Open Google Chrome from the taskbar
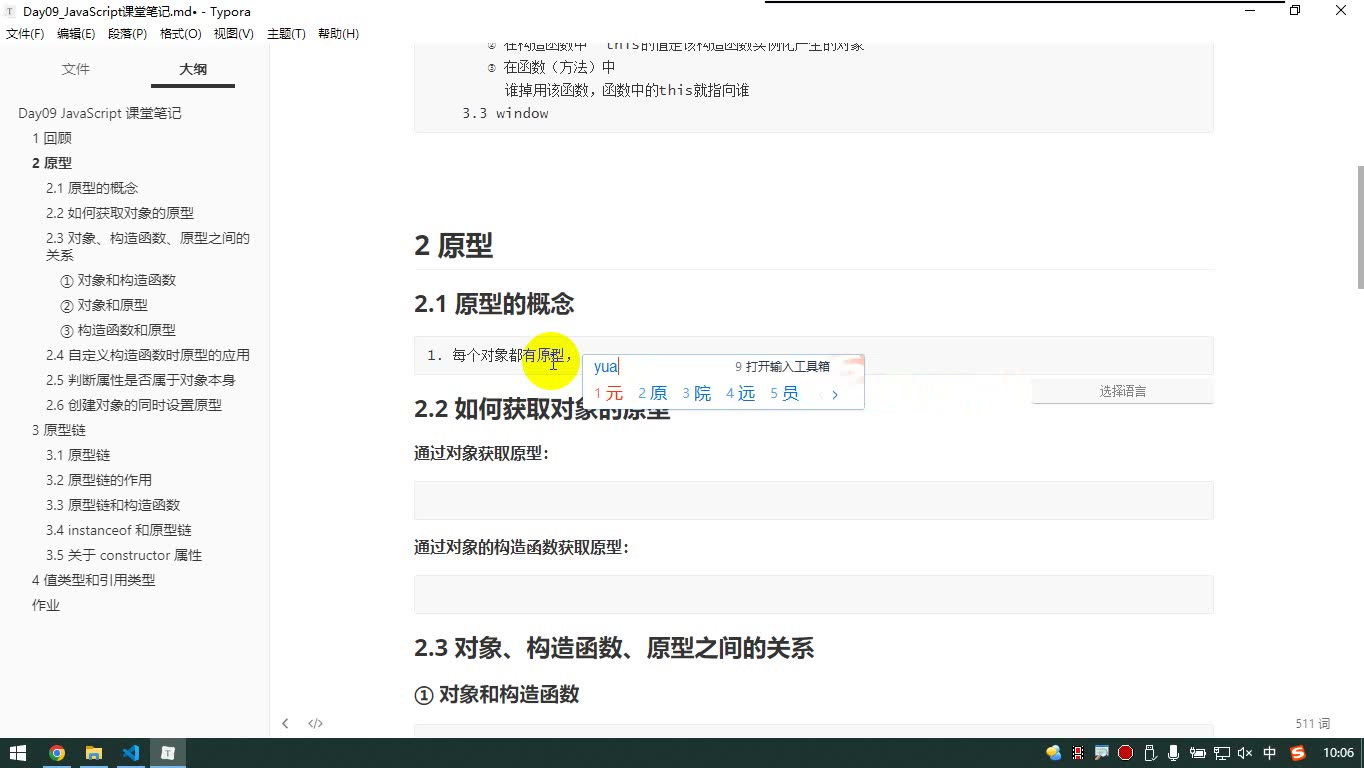Screen dimensions: 1364x768 tap(57, 753)
